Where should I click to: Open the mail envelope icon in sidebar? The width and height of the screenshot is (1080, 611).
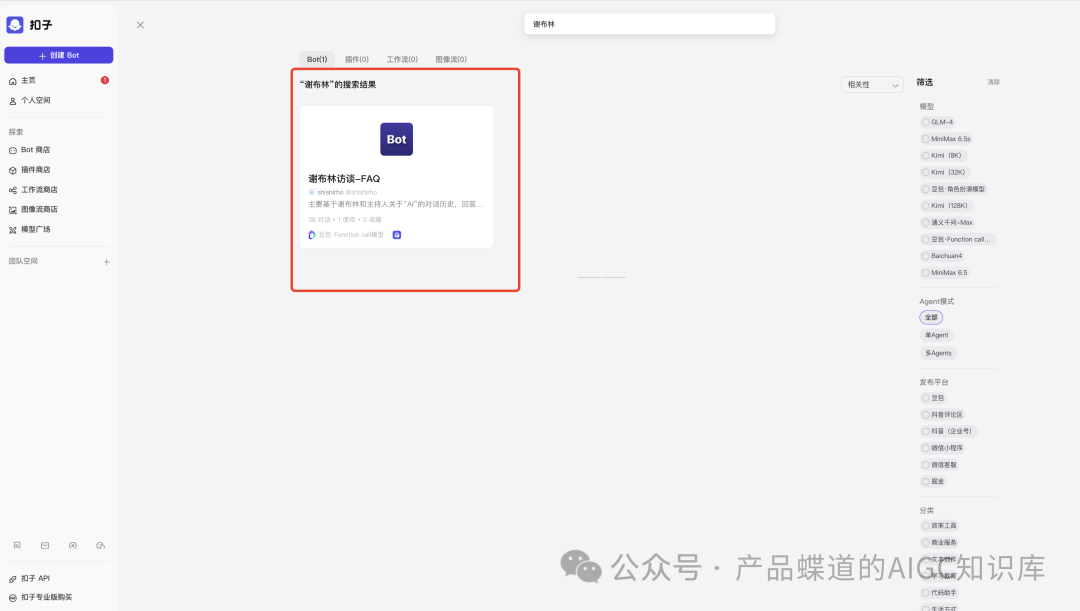tap(45, 546)
